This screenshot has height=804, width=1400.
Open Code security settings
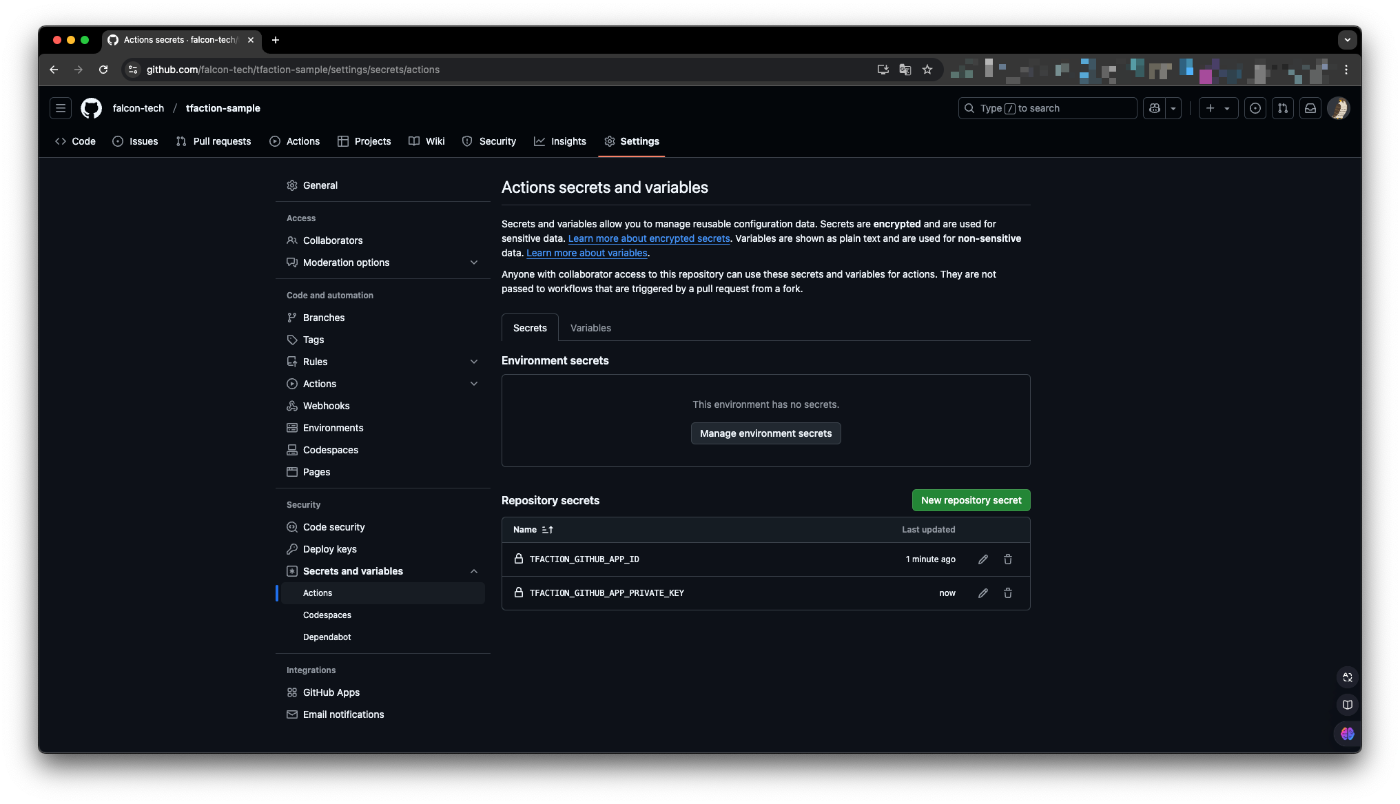coord(381,527)
